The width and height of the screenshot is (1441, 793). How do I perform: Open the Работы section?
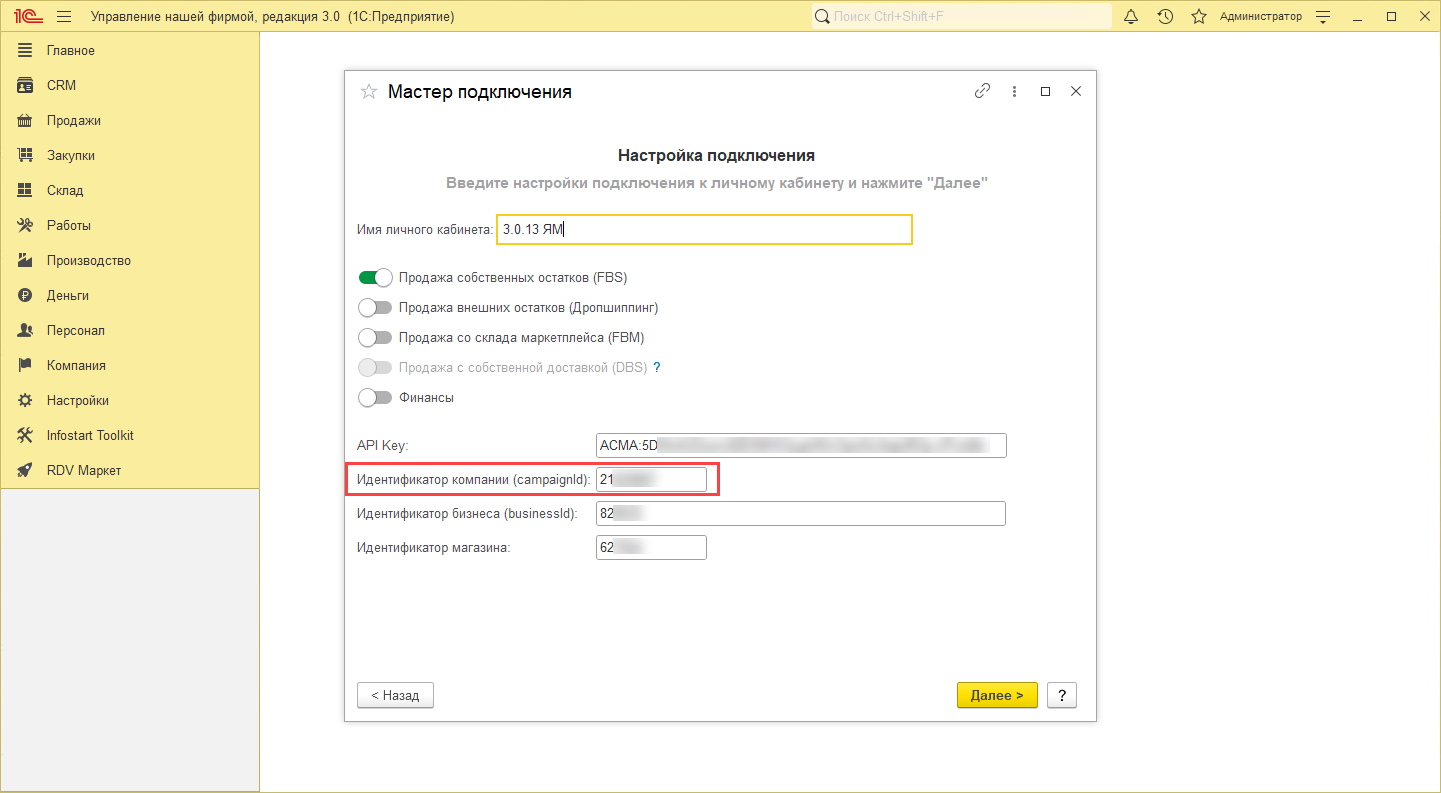click(x=130, y=225)
